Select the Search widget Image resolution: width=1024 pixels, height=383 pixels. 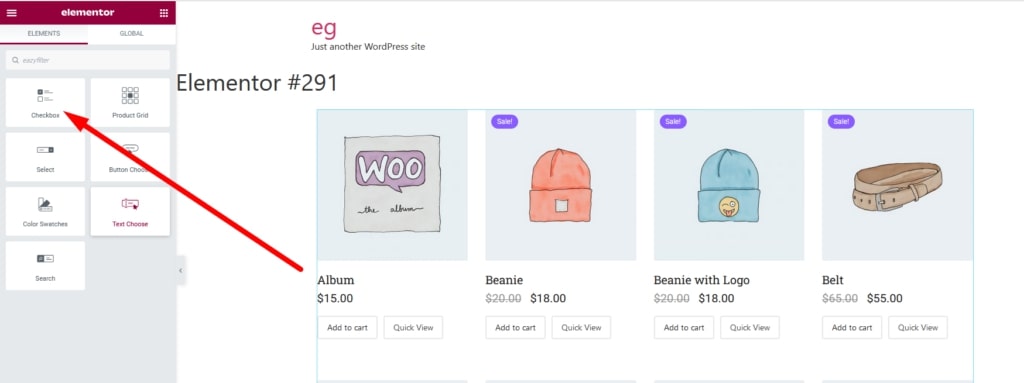[x=45, y=265]
